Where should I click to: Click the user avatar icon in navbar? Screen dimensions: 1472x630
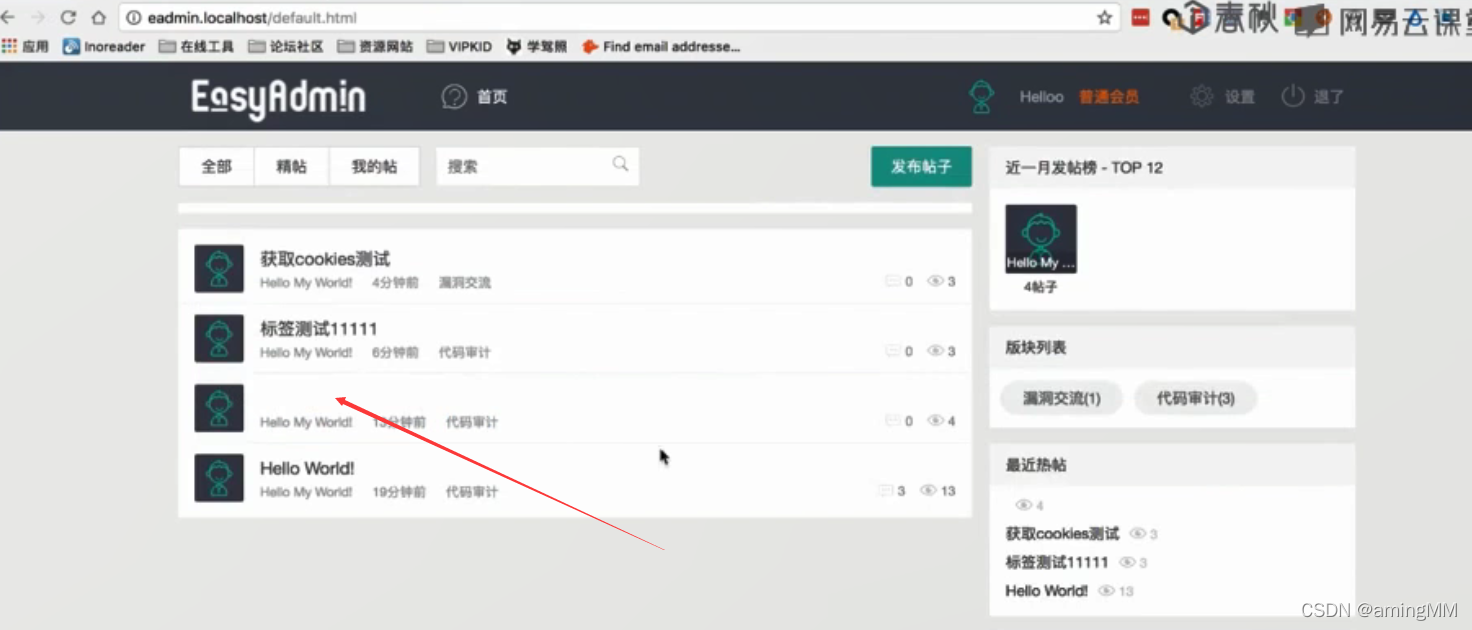[981, 96]
